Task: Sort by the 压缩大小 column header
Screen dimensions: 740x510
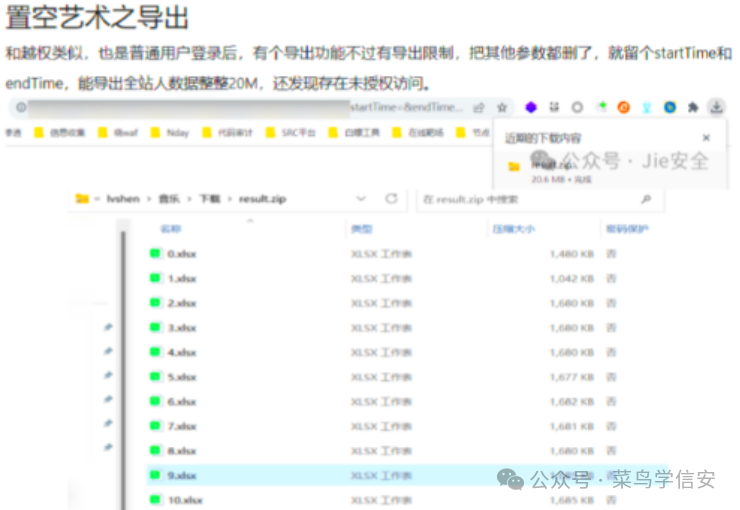Action: click(513, 229)
